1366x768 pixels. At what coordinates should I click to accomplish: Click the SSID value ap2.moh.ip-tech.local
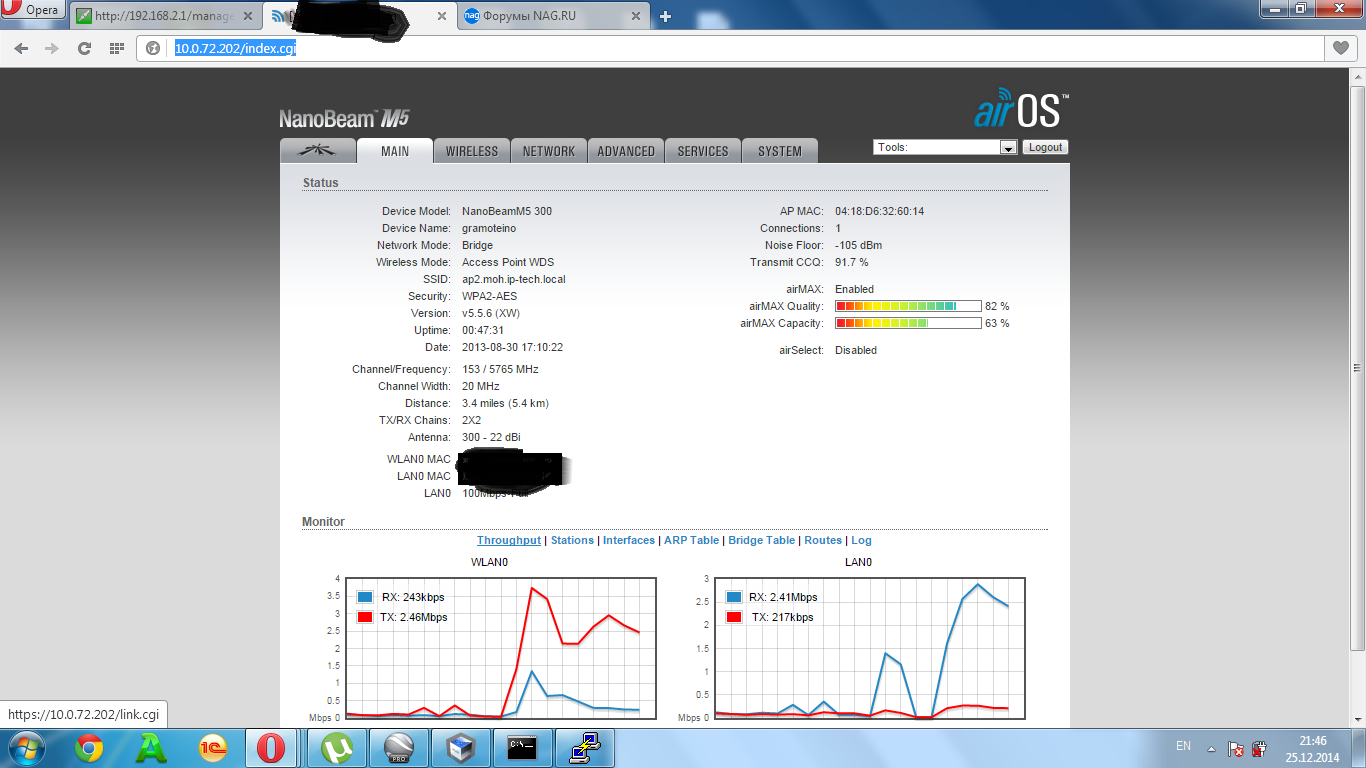[x=513, y=279]
